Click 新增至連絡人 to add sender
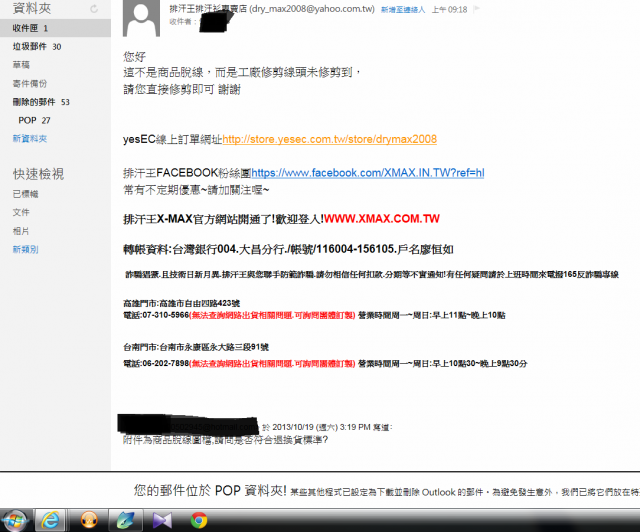Viewport: 640px width, 532px height. click(403, 9)
